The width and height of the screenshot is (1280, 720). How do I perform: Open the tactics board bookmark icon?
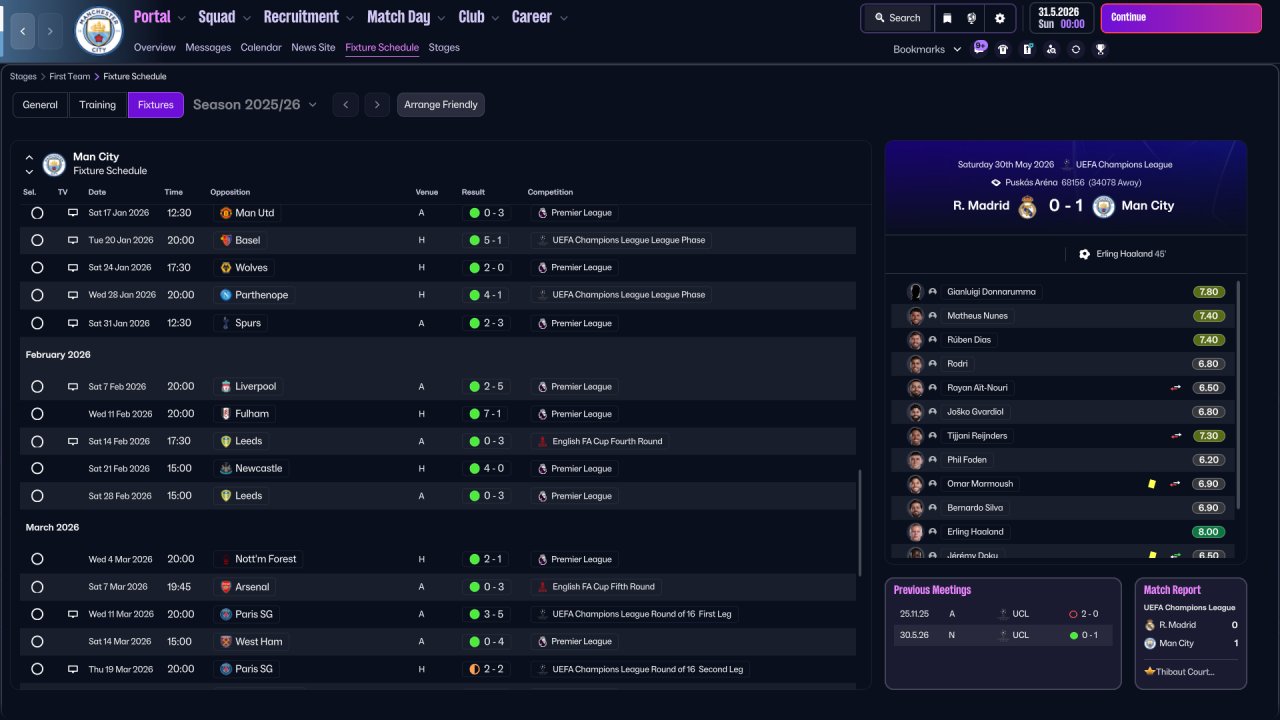coord(1027,49)
